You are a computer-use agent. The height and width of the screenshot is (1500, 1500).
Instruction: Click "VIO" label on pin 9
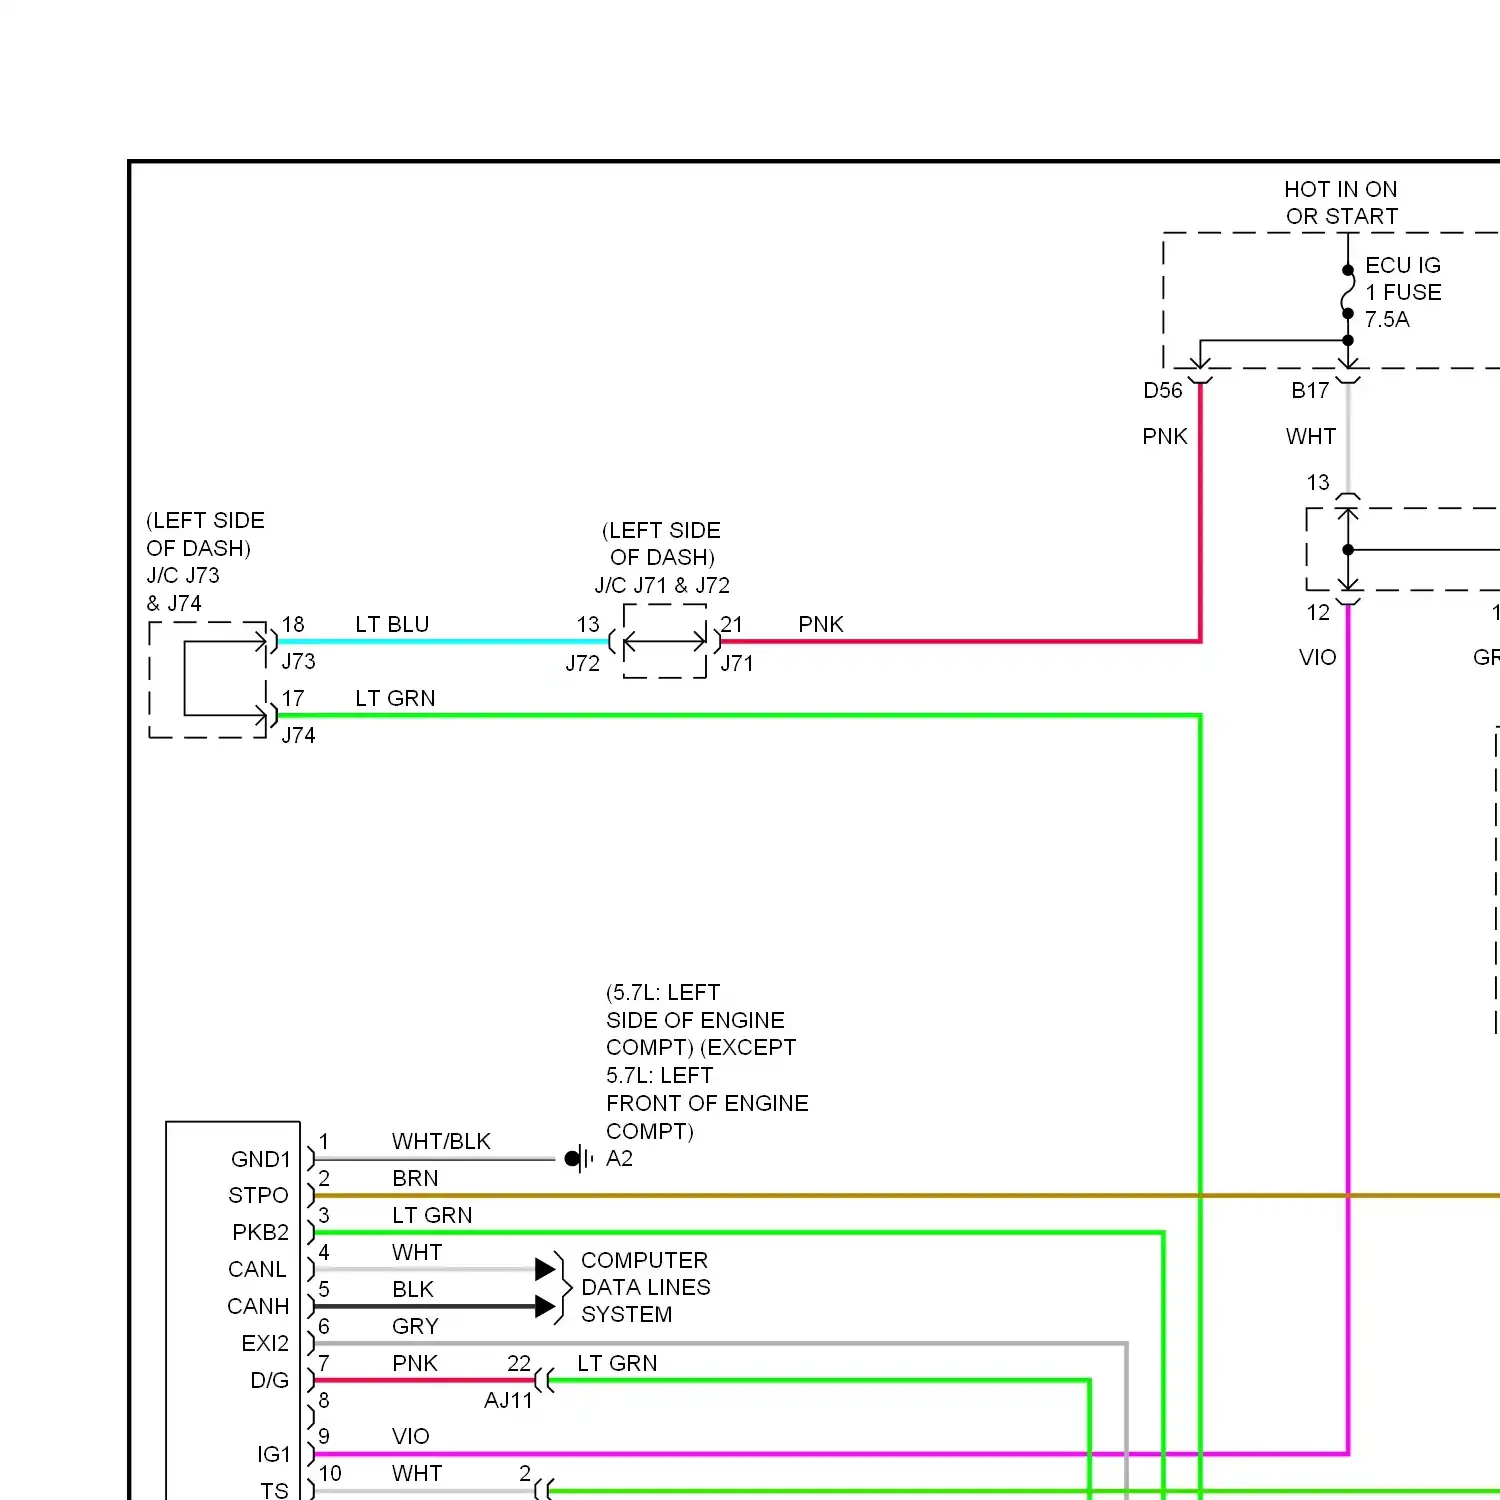[411, 1436]
